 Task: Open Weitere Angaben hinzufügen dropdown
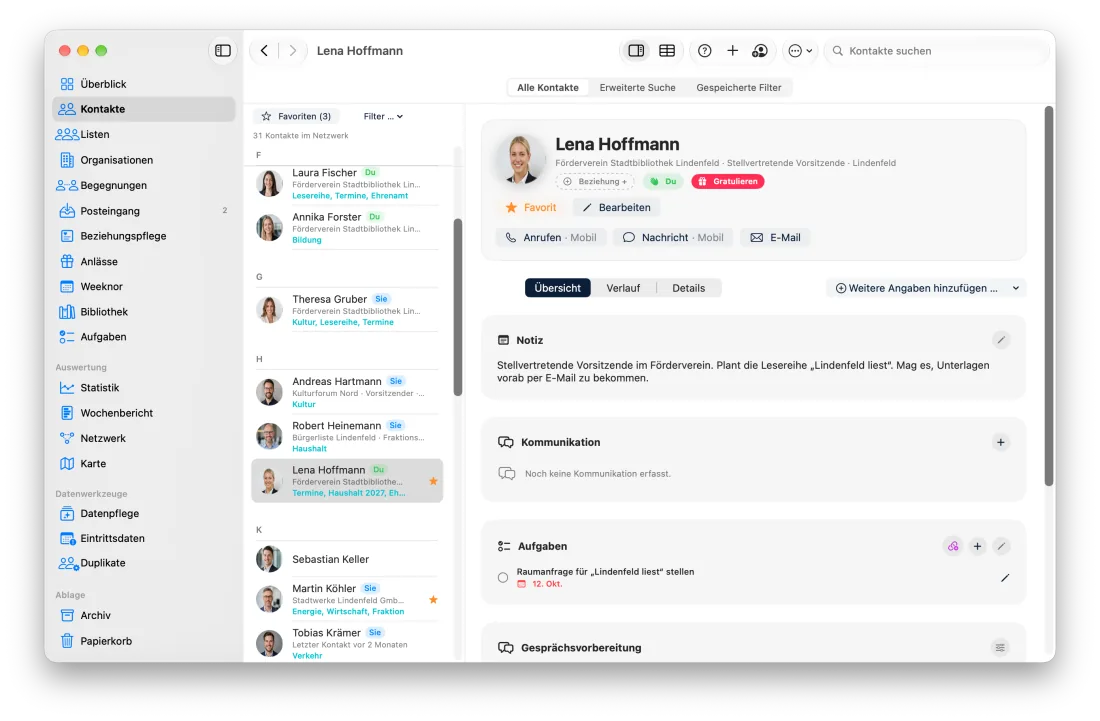[926, 288]
